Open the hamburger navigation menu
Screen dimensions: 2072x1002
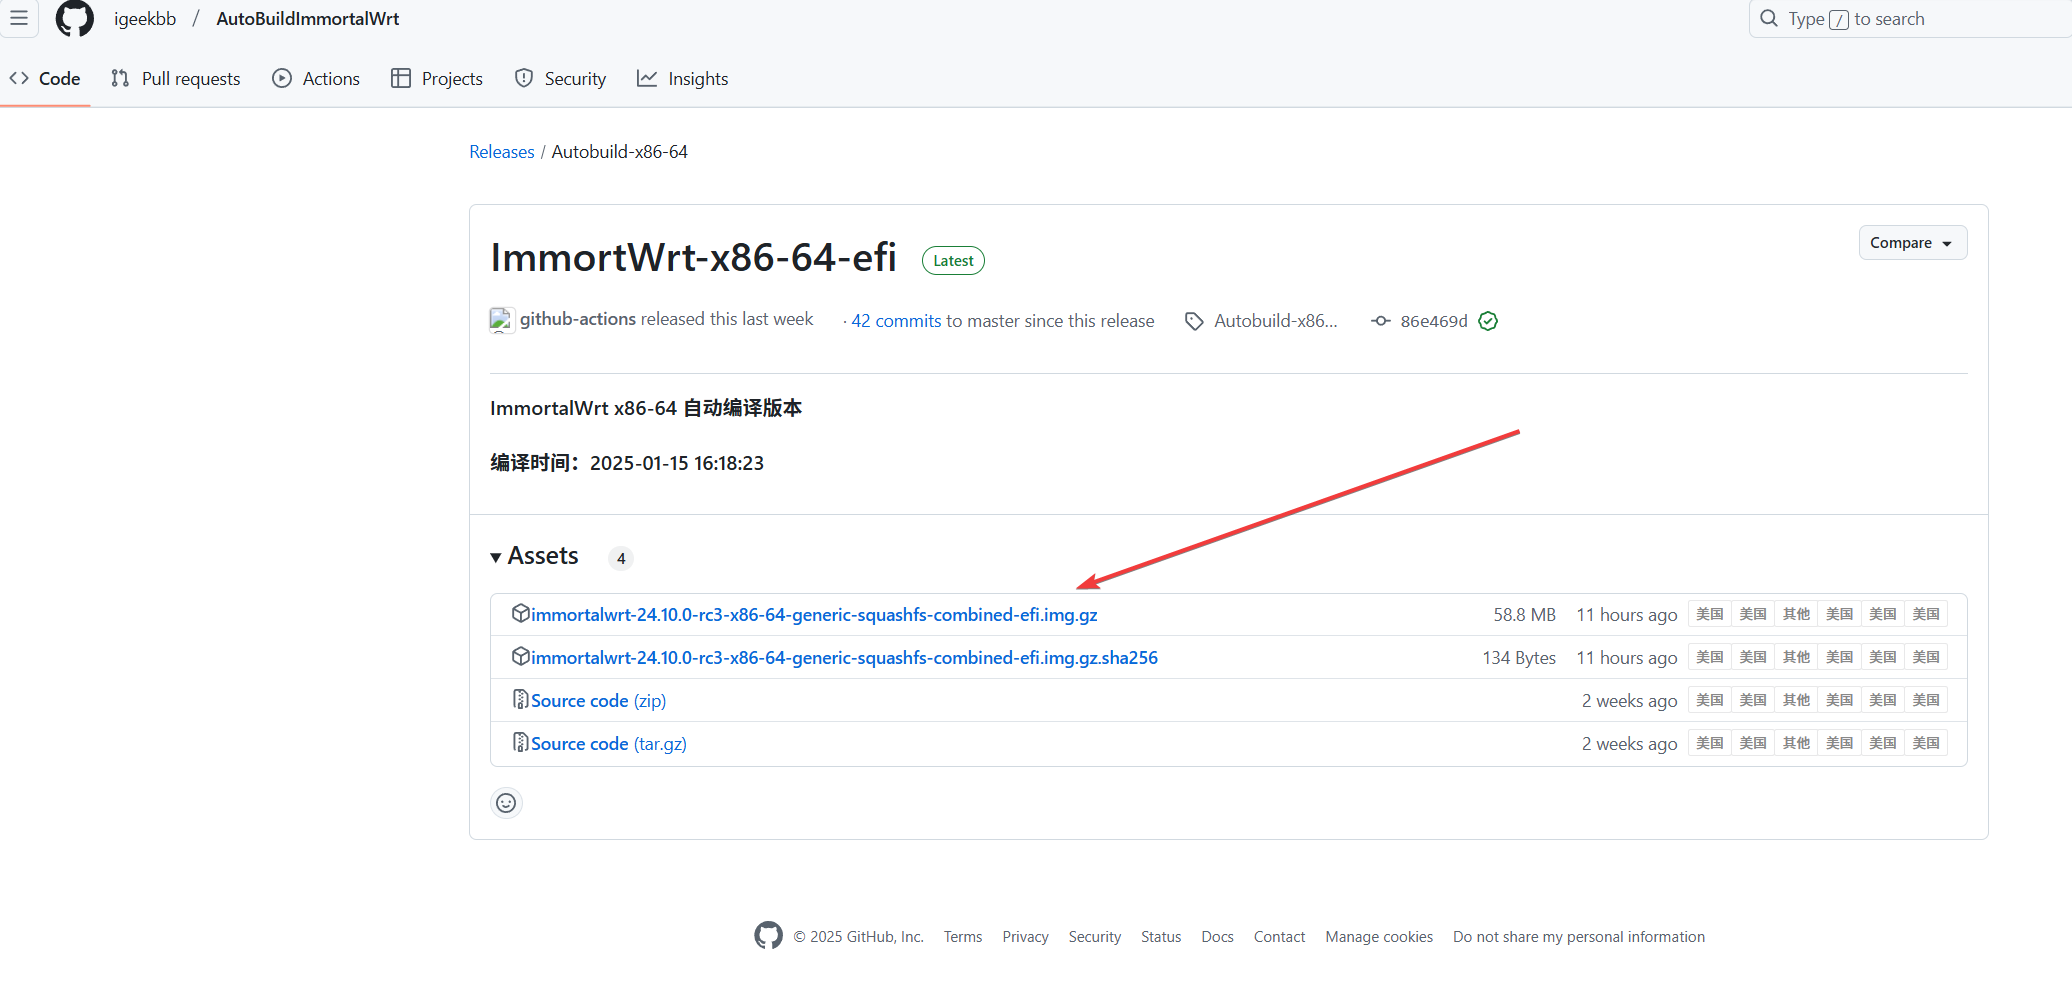(x=19, y=18)
